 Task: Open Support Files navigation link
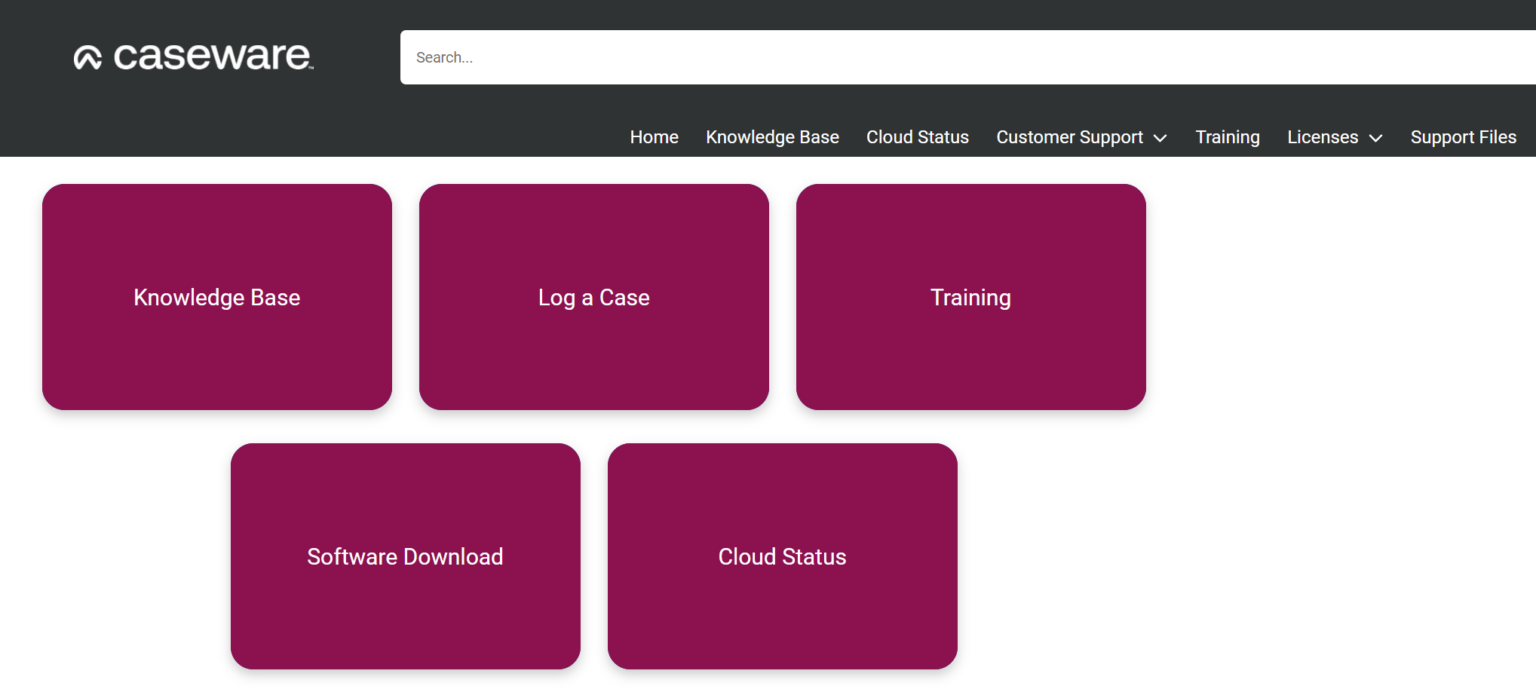click(1463, 137)
